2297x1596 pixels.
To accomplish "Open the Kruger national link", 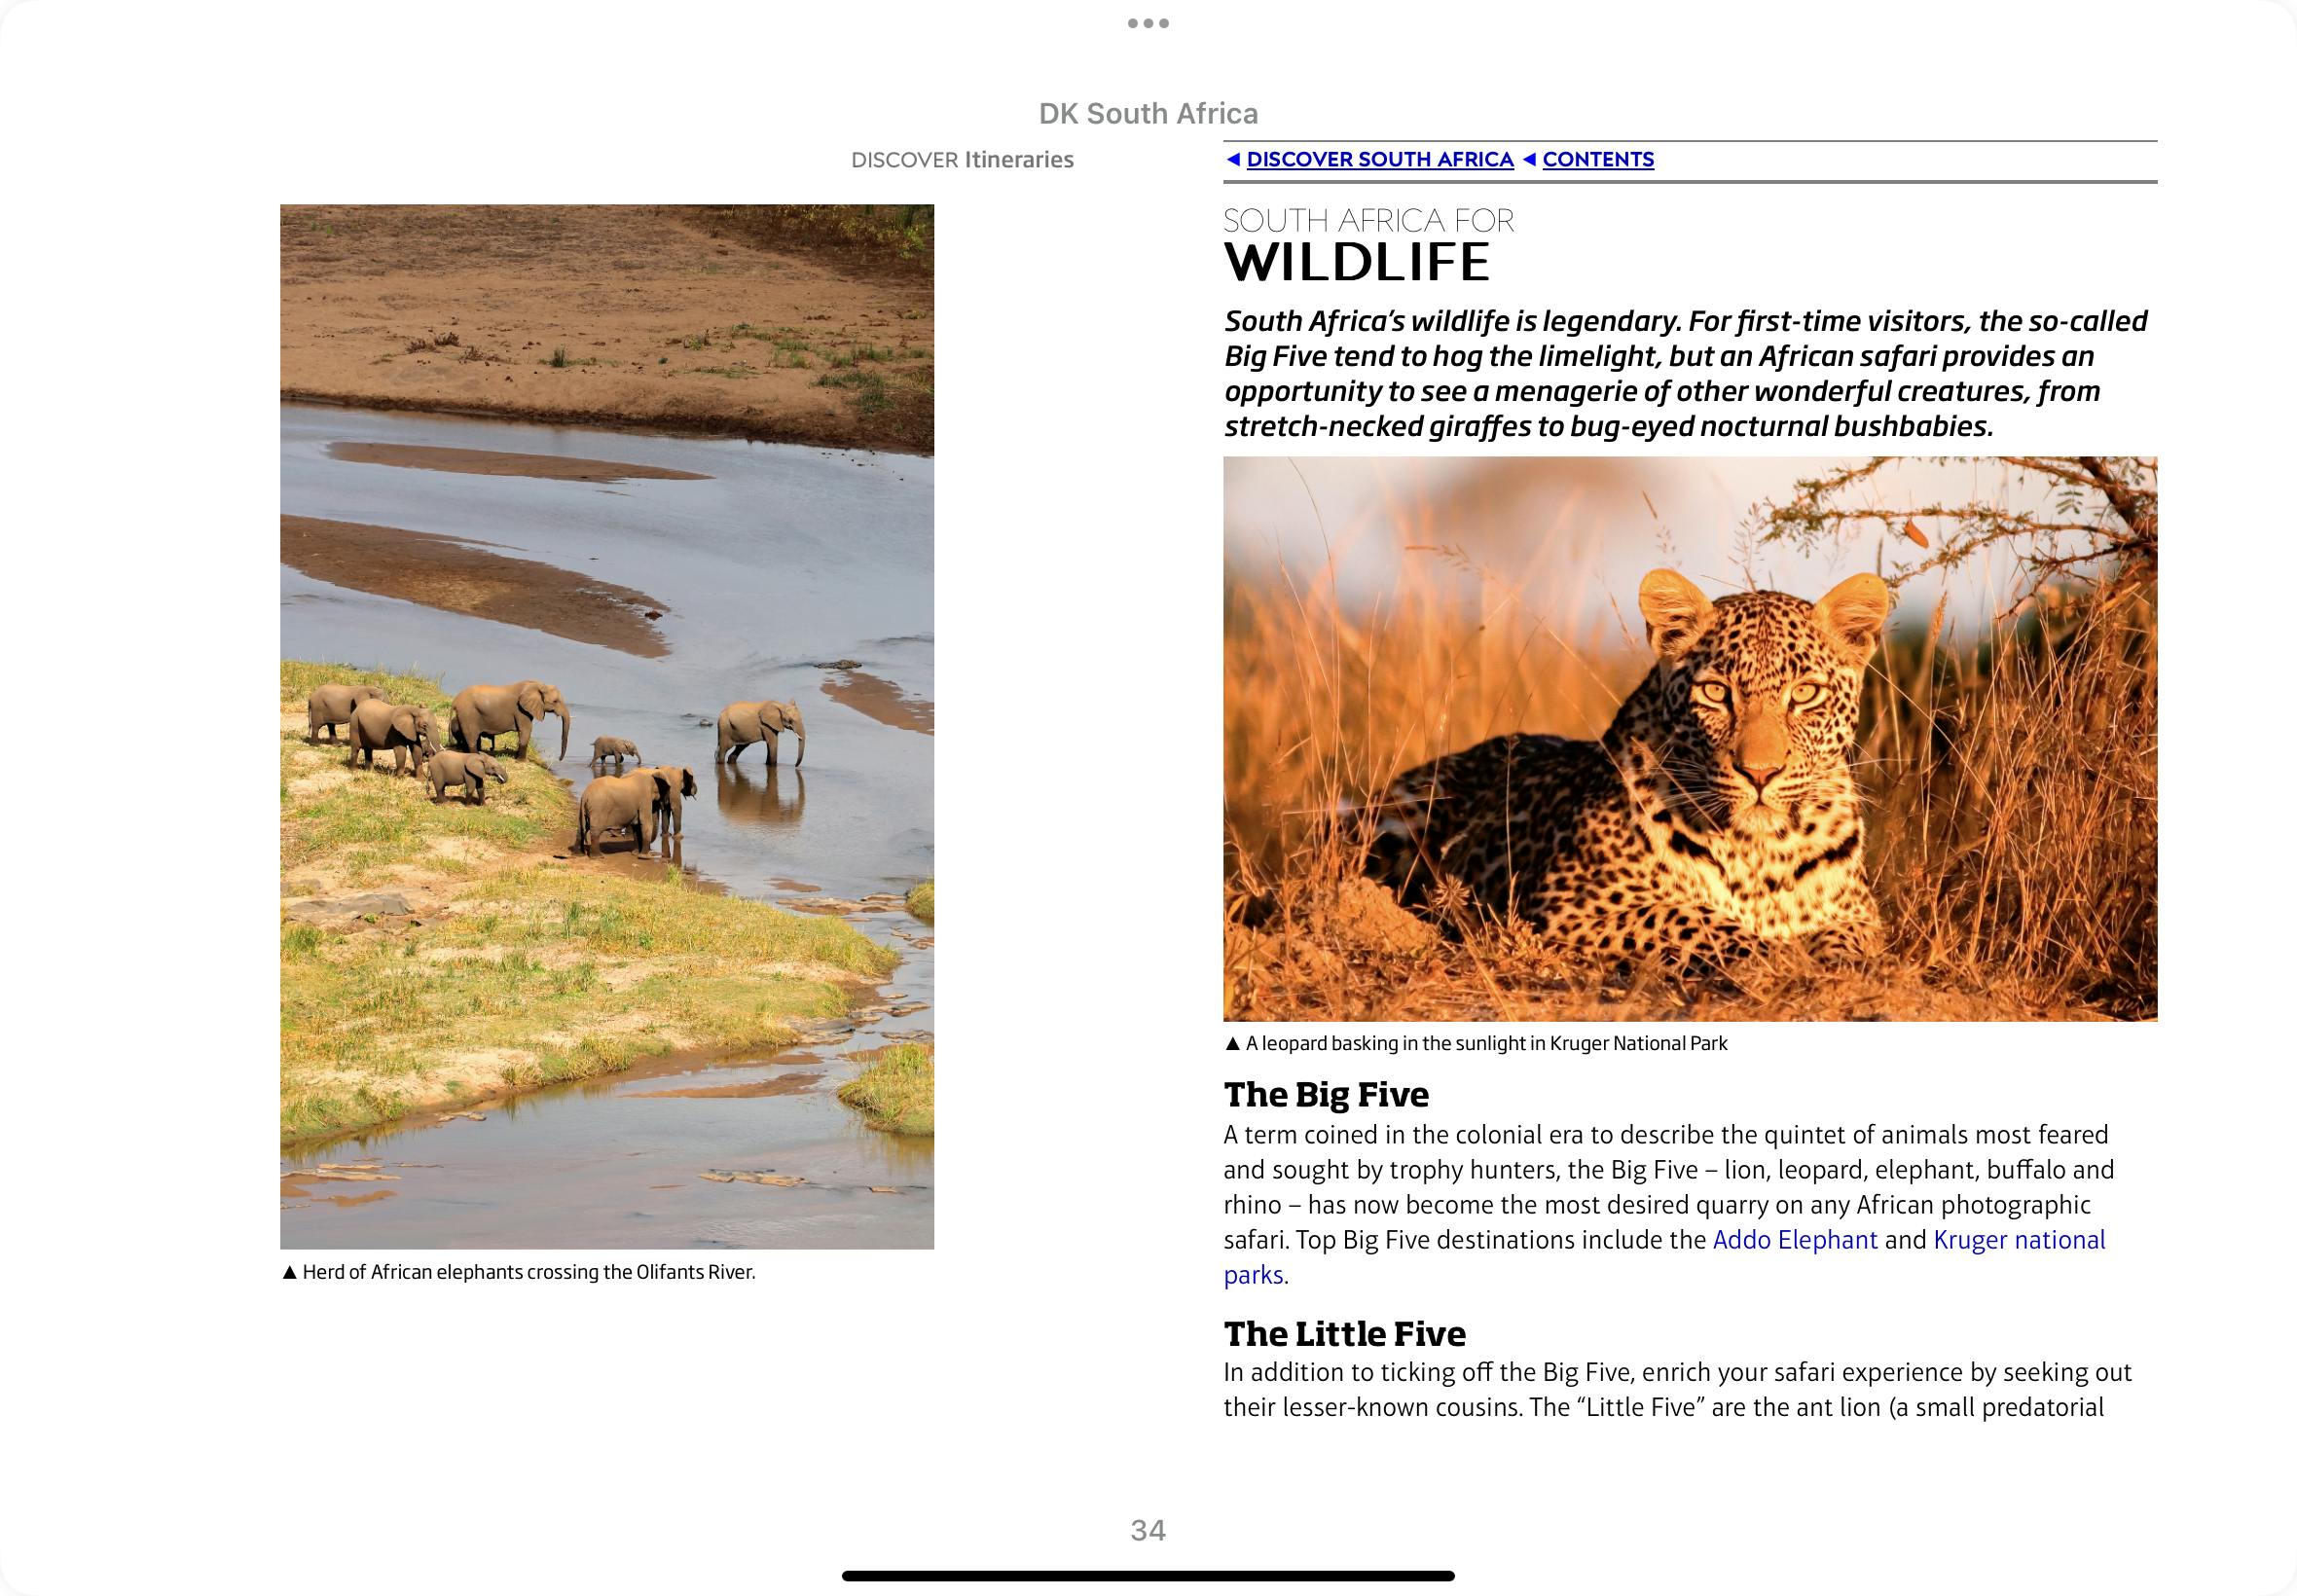I will tap(2019, 1240).
